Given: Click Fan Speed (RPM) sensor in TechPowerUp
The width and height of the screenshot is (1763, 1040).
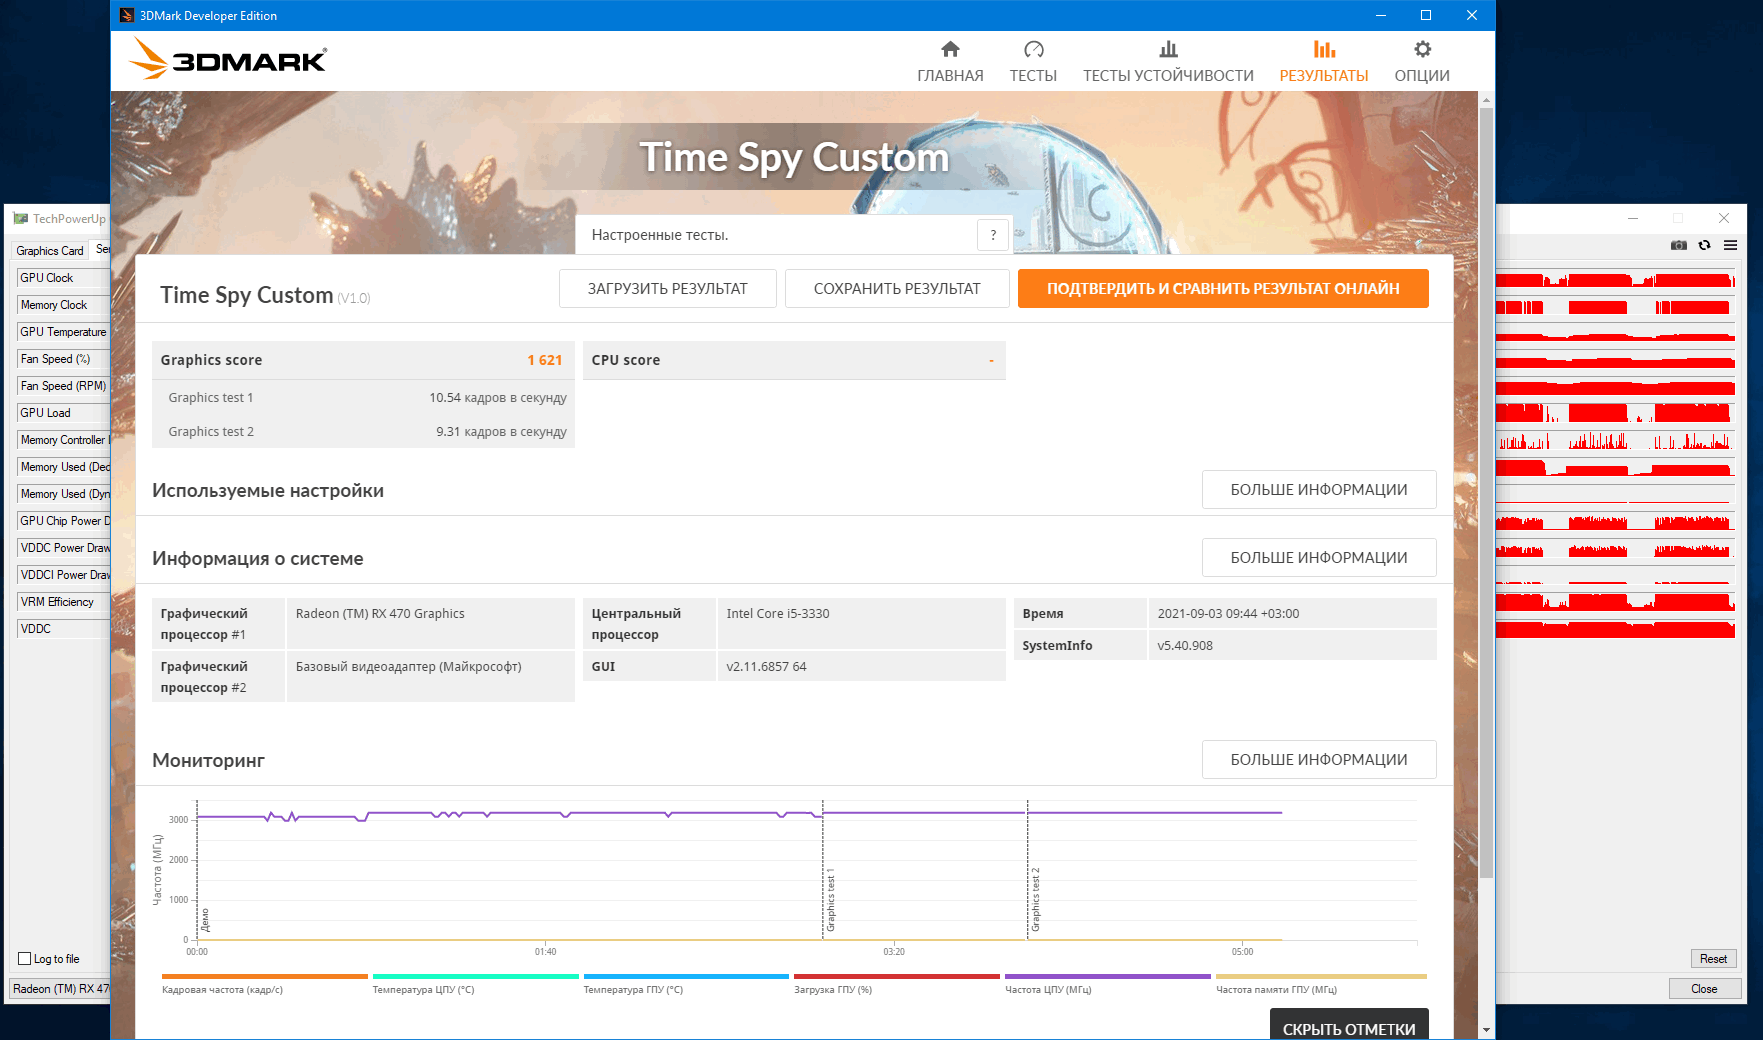Looking at the screenshot, I should click(x=63, y=386).
